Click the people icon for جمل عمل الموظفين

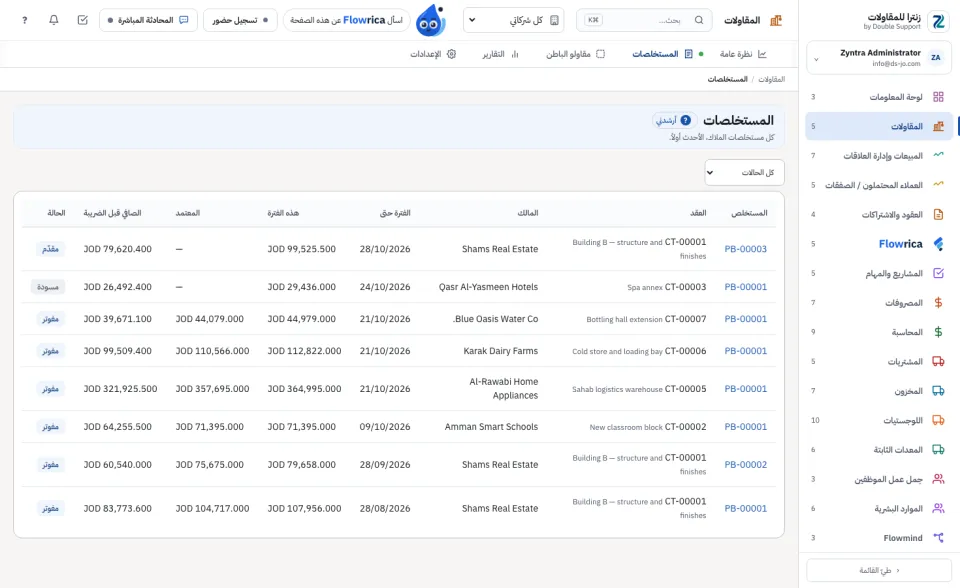tap(938, 479)
